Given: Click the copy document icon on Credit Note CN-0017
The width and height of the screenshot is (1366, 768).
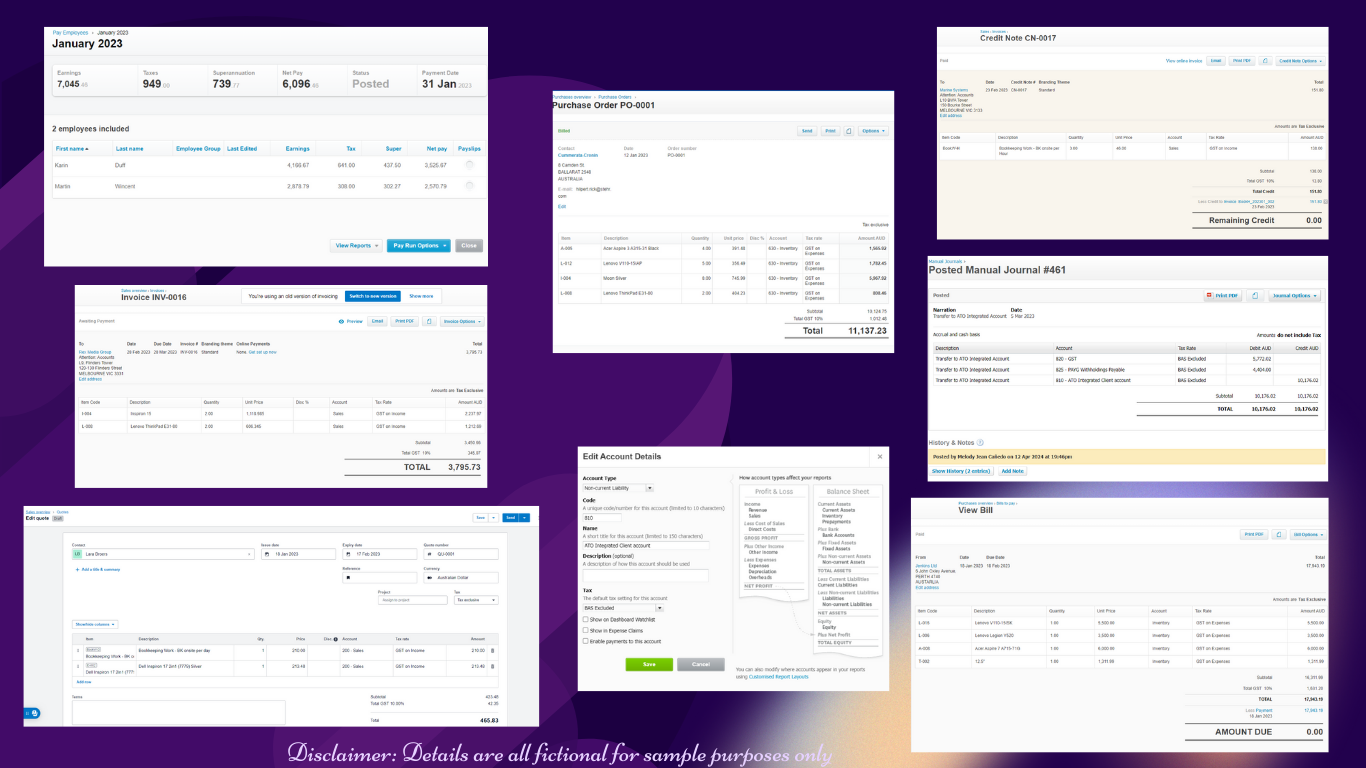Looking at the screenshot, I should (x=1264, y=61).
